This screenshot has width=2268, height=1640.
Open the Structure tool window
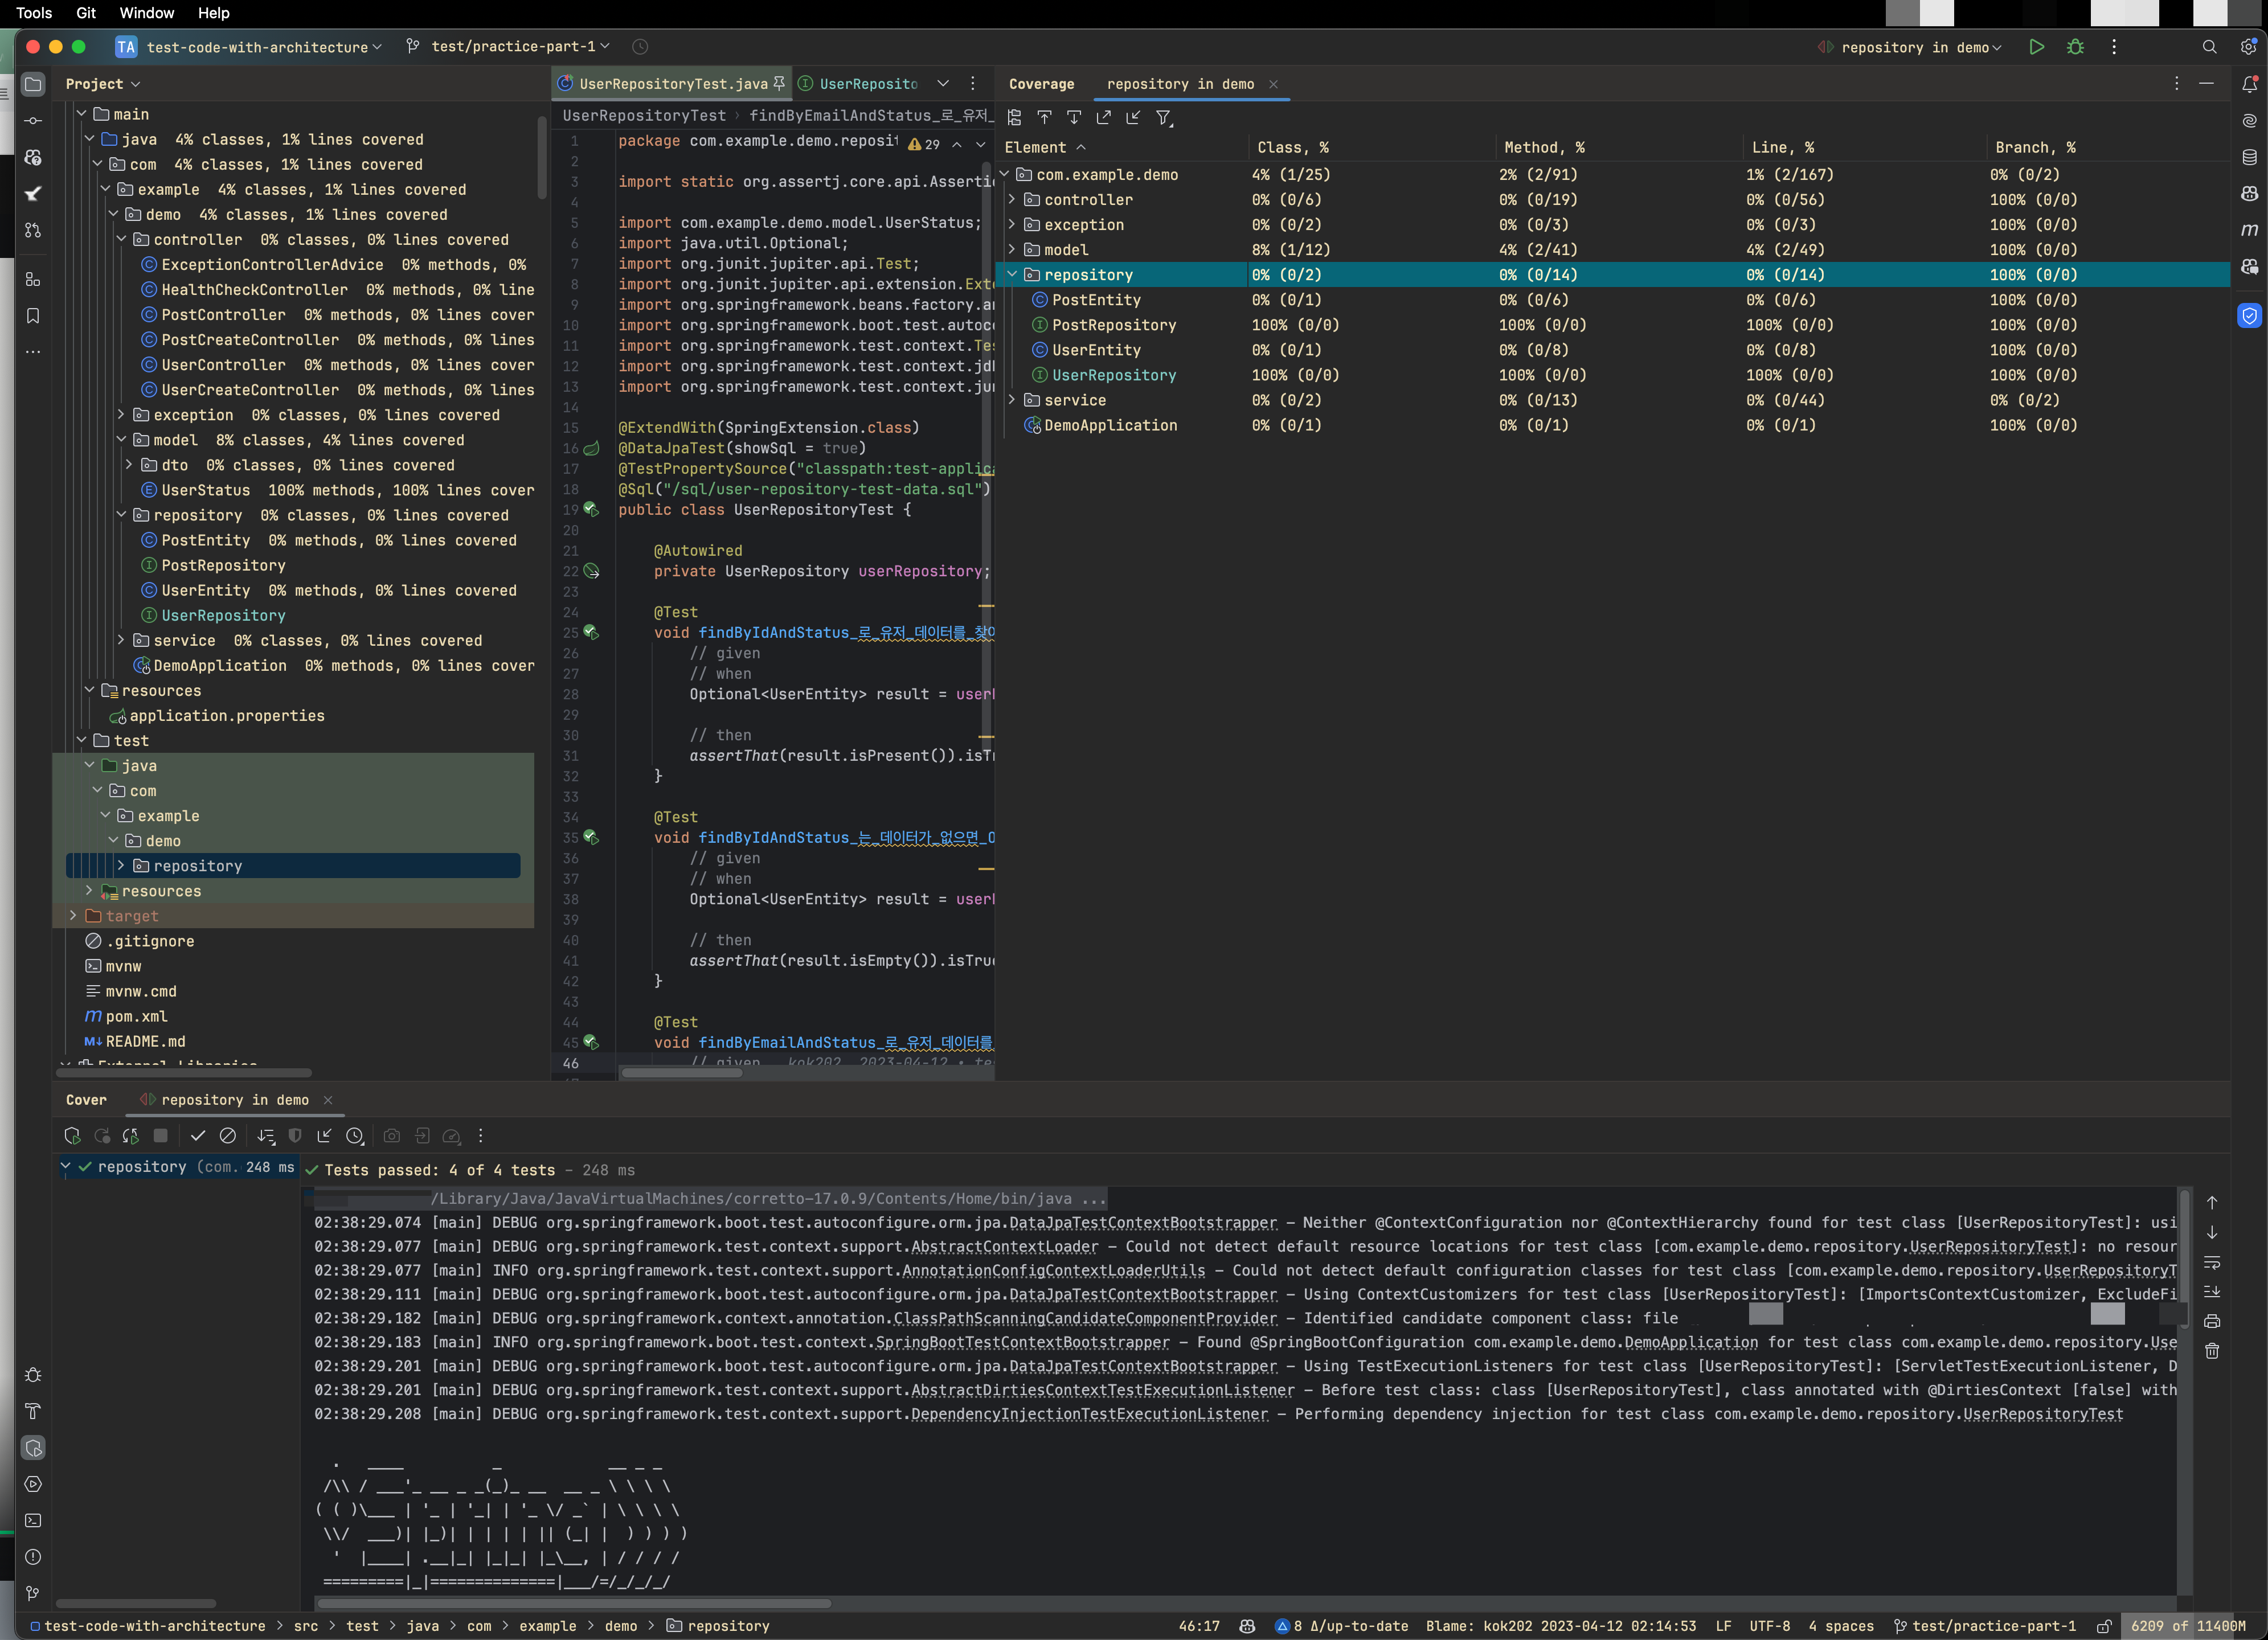[x=33, y=279]
